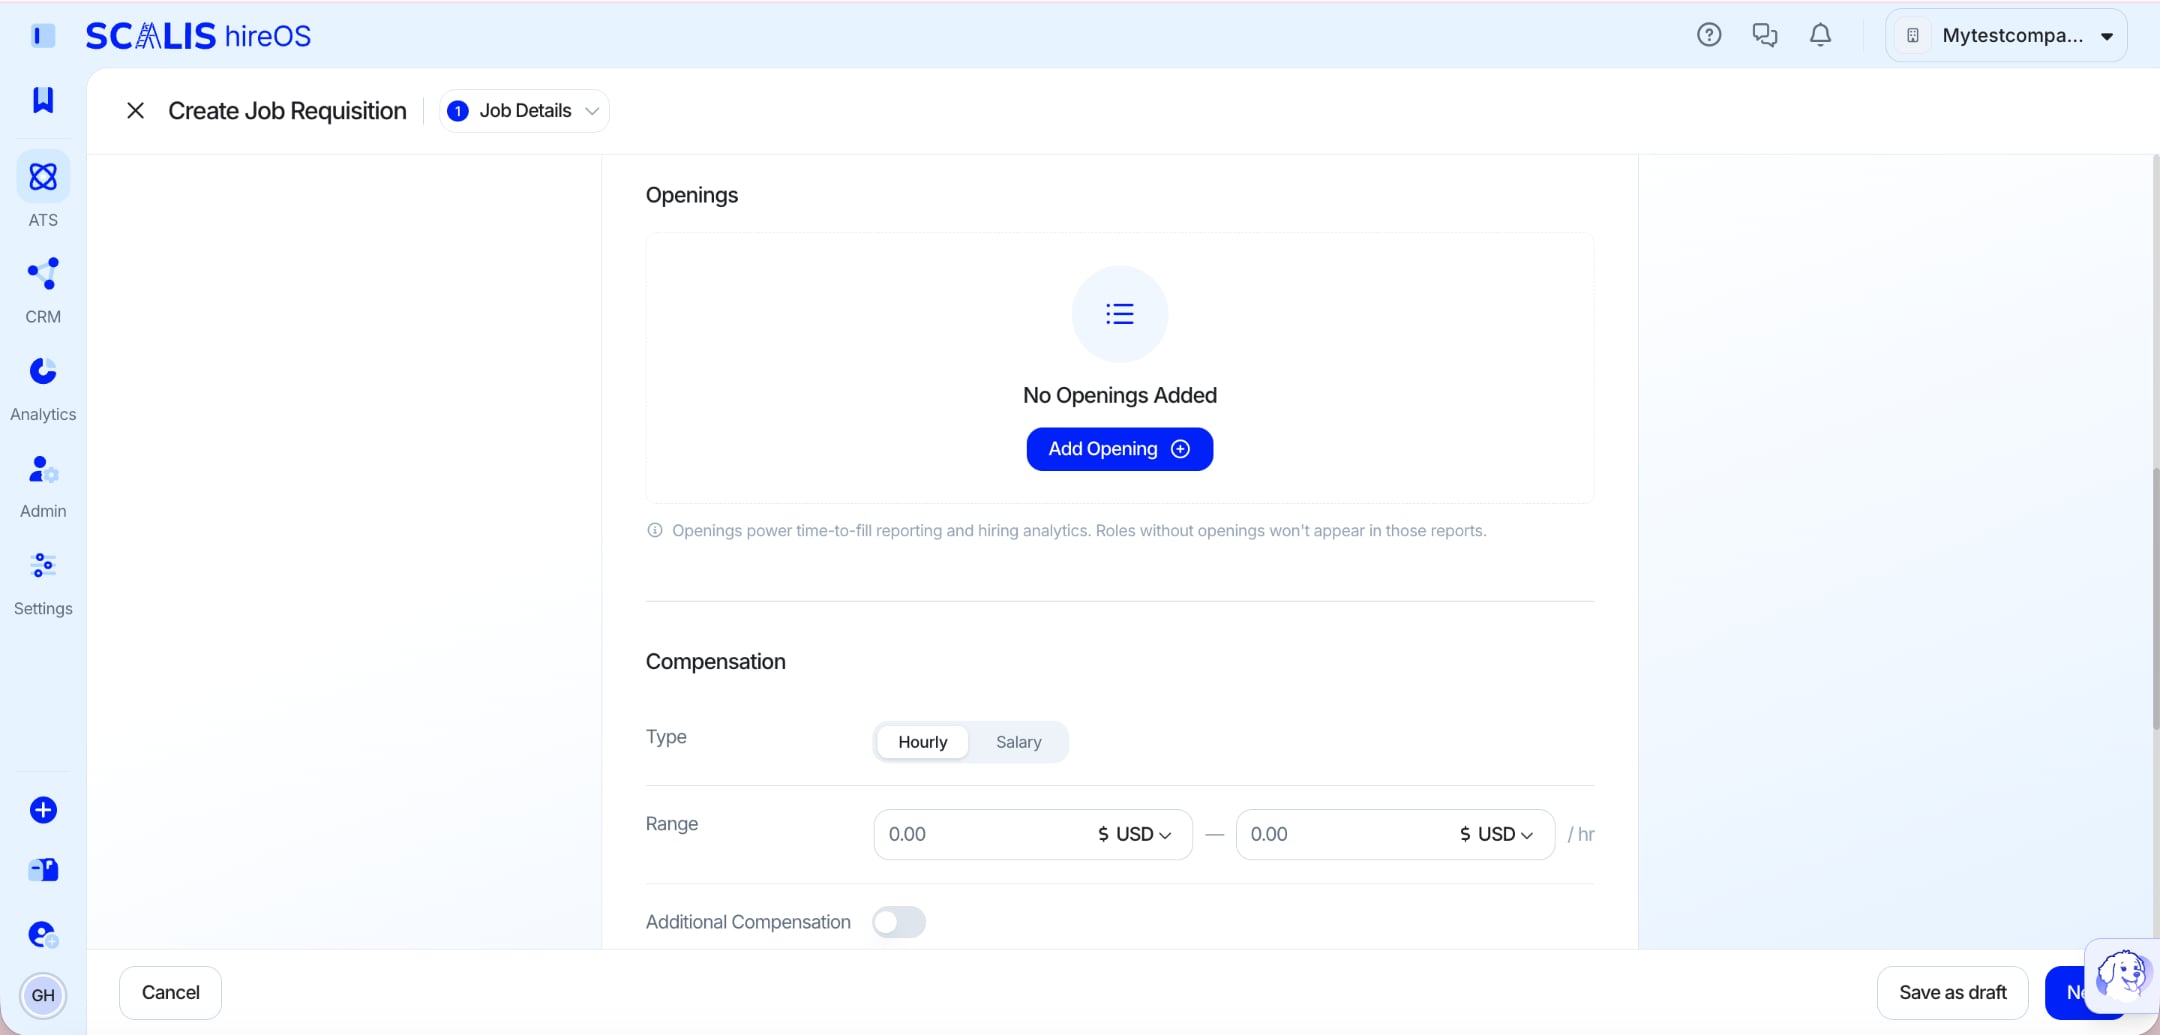
Task: Open the Admin section
Action: pos(43,486)
